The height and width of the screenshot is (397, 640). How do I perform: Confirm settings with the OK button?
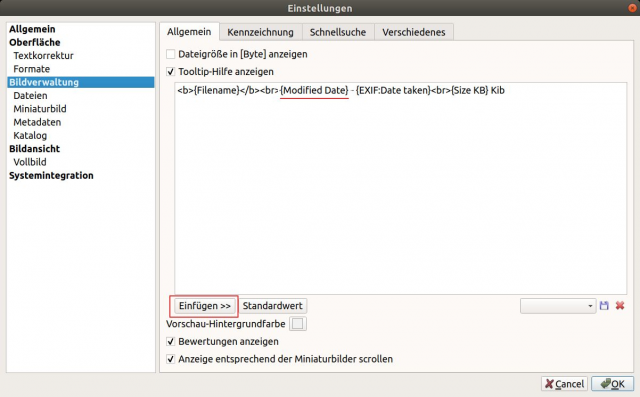[x=613, y=384]
